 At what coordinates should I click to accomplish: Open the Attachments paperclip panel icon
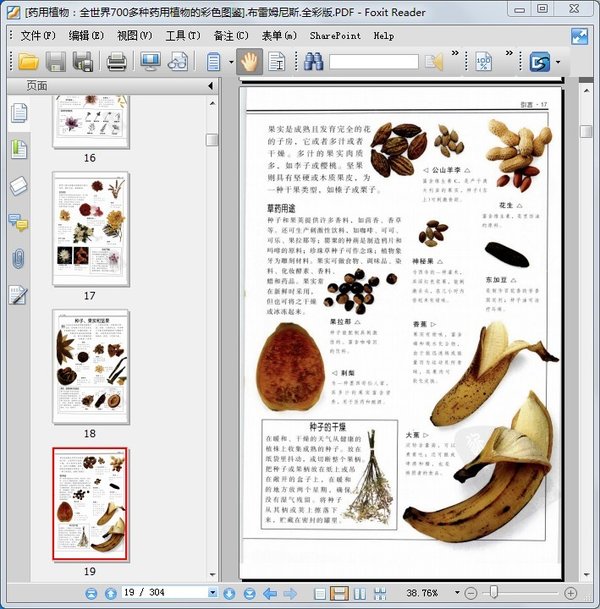tap(18, 259)
